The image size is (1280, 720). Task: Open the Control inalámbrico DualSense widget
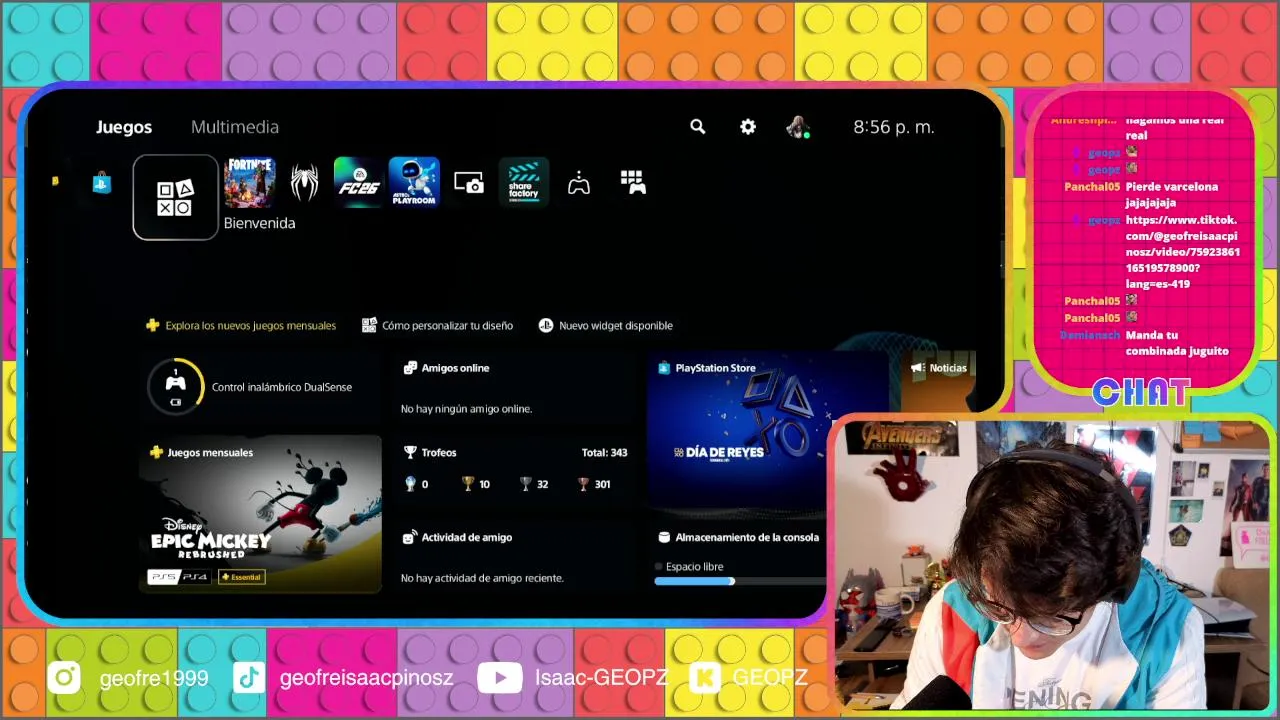pos(260,387)
